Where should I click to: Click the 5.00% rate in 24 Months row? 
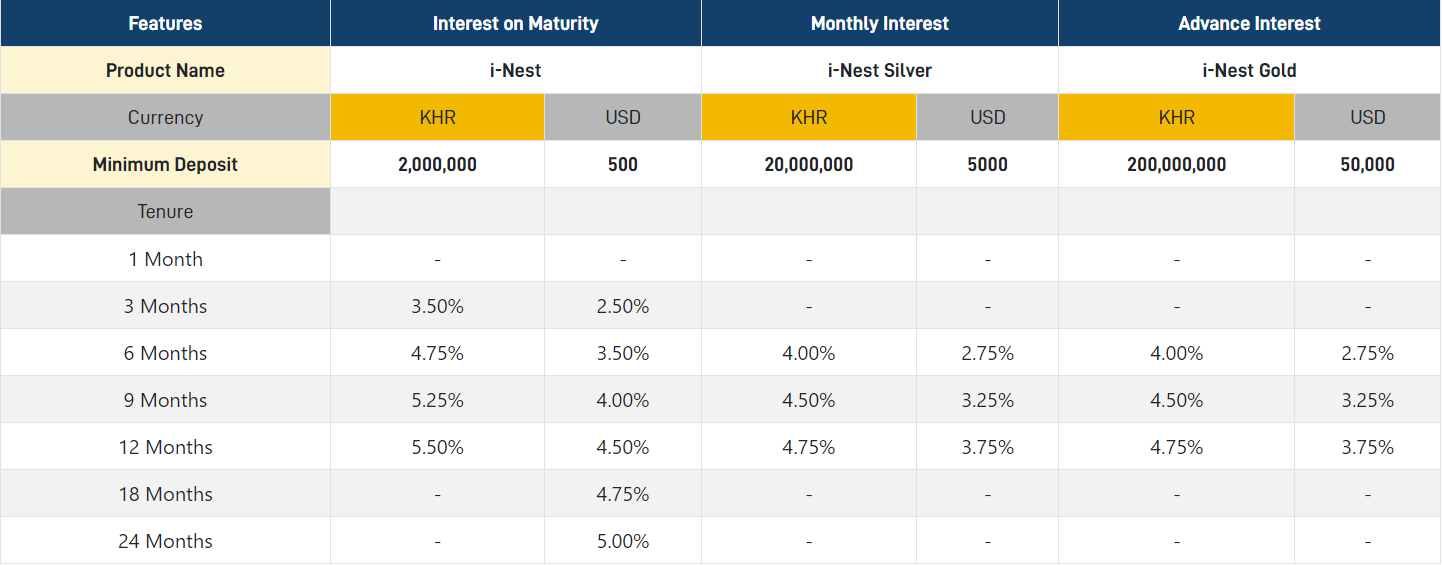pos(623,541)
